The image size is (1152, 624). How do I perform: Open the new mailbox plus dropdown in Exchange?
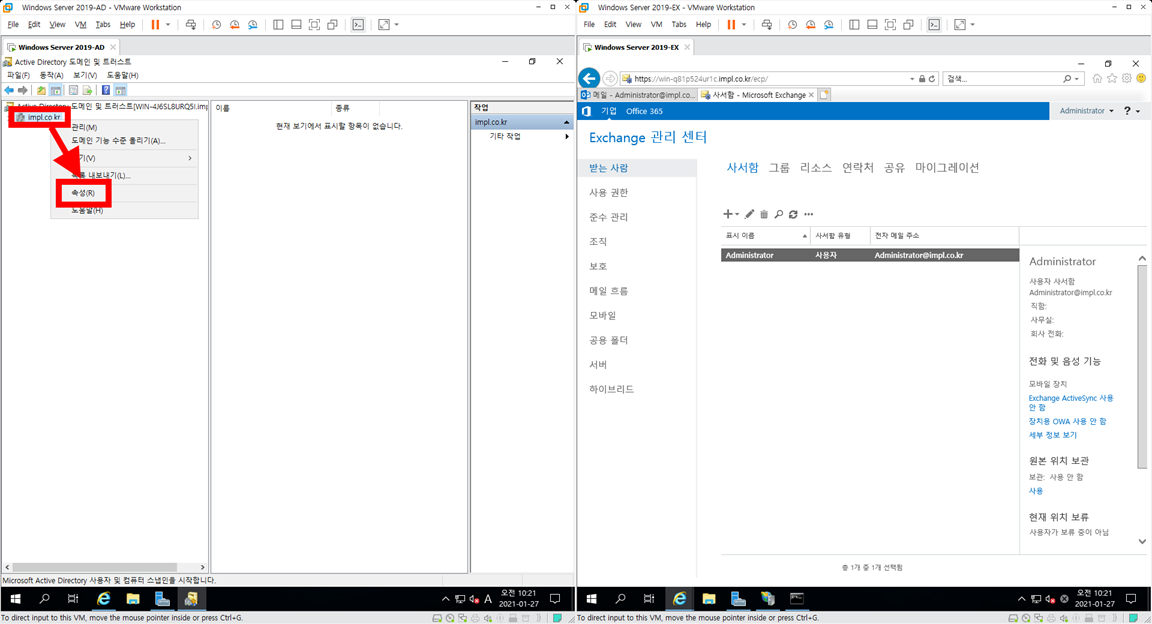731,214
